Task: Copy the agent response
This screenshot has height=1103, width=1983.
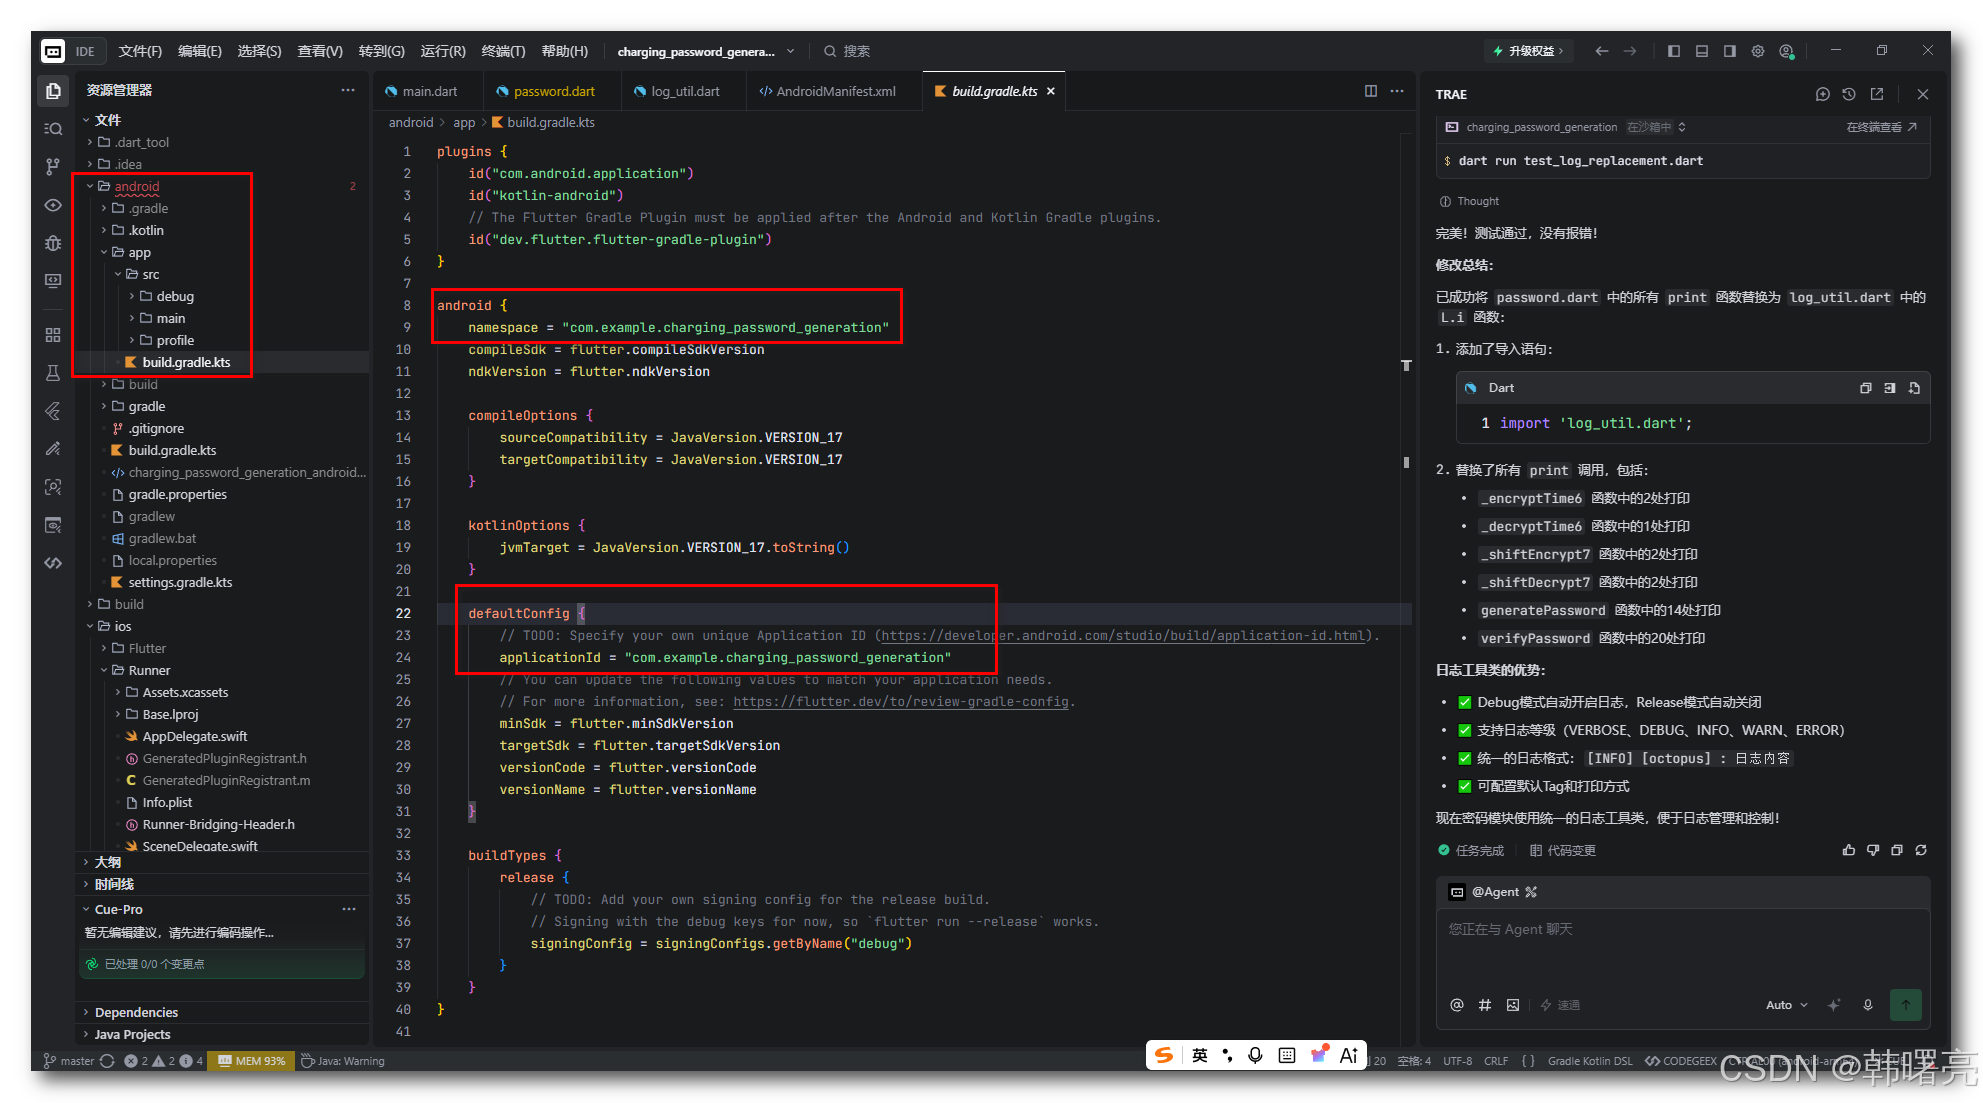Action: tap(1897, 850)
